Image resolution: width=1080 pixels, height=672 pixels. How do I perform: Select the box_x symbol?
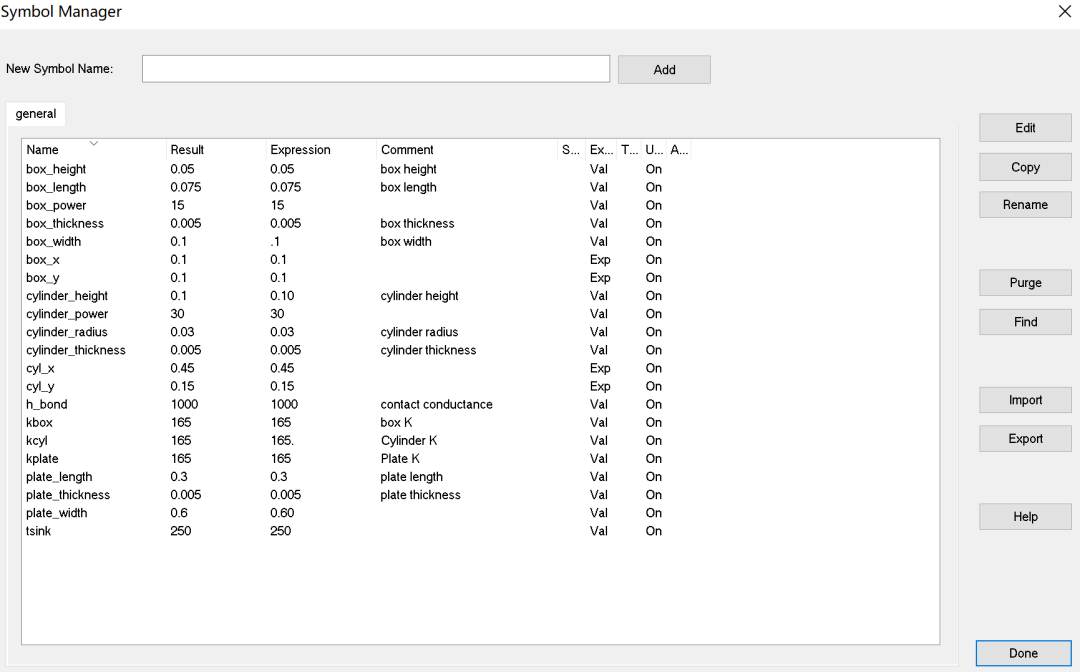pos(43,260)
